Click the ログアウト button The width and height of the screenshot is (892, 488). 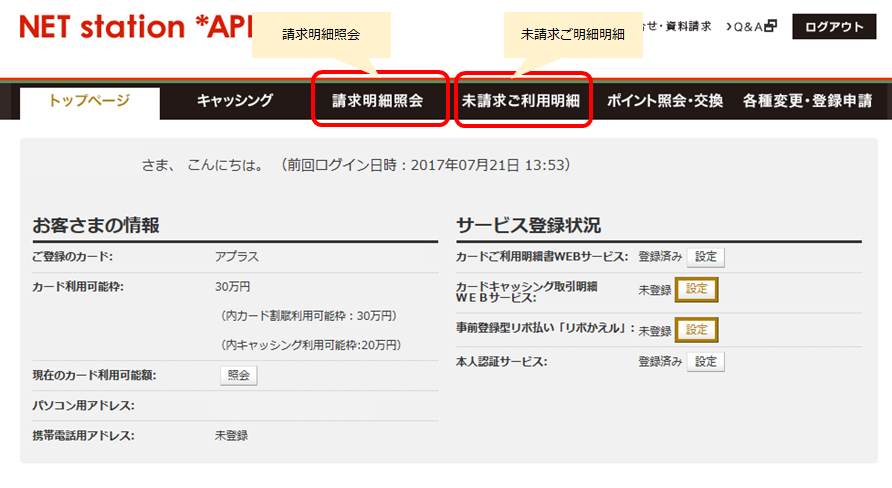(x=834, y=27)
